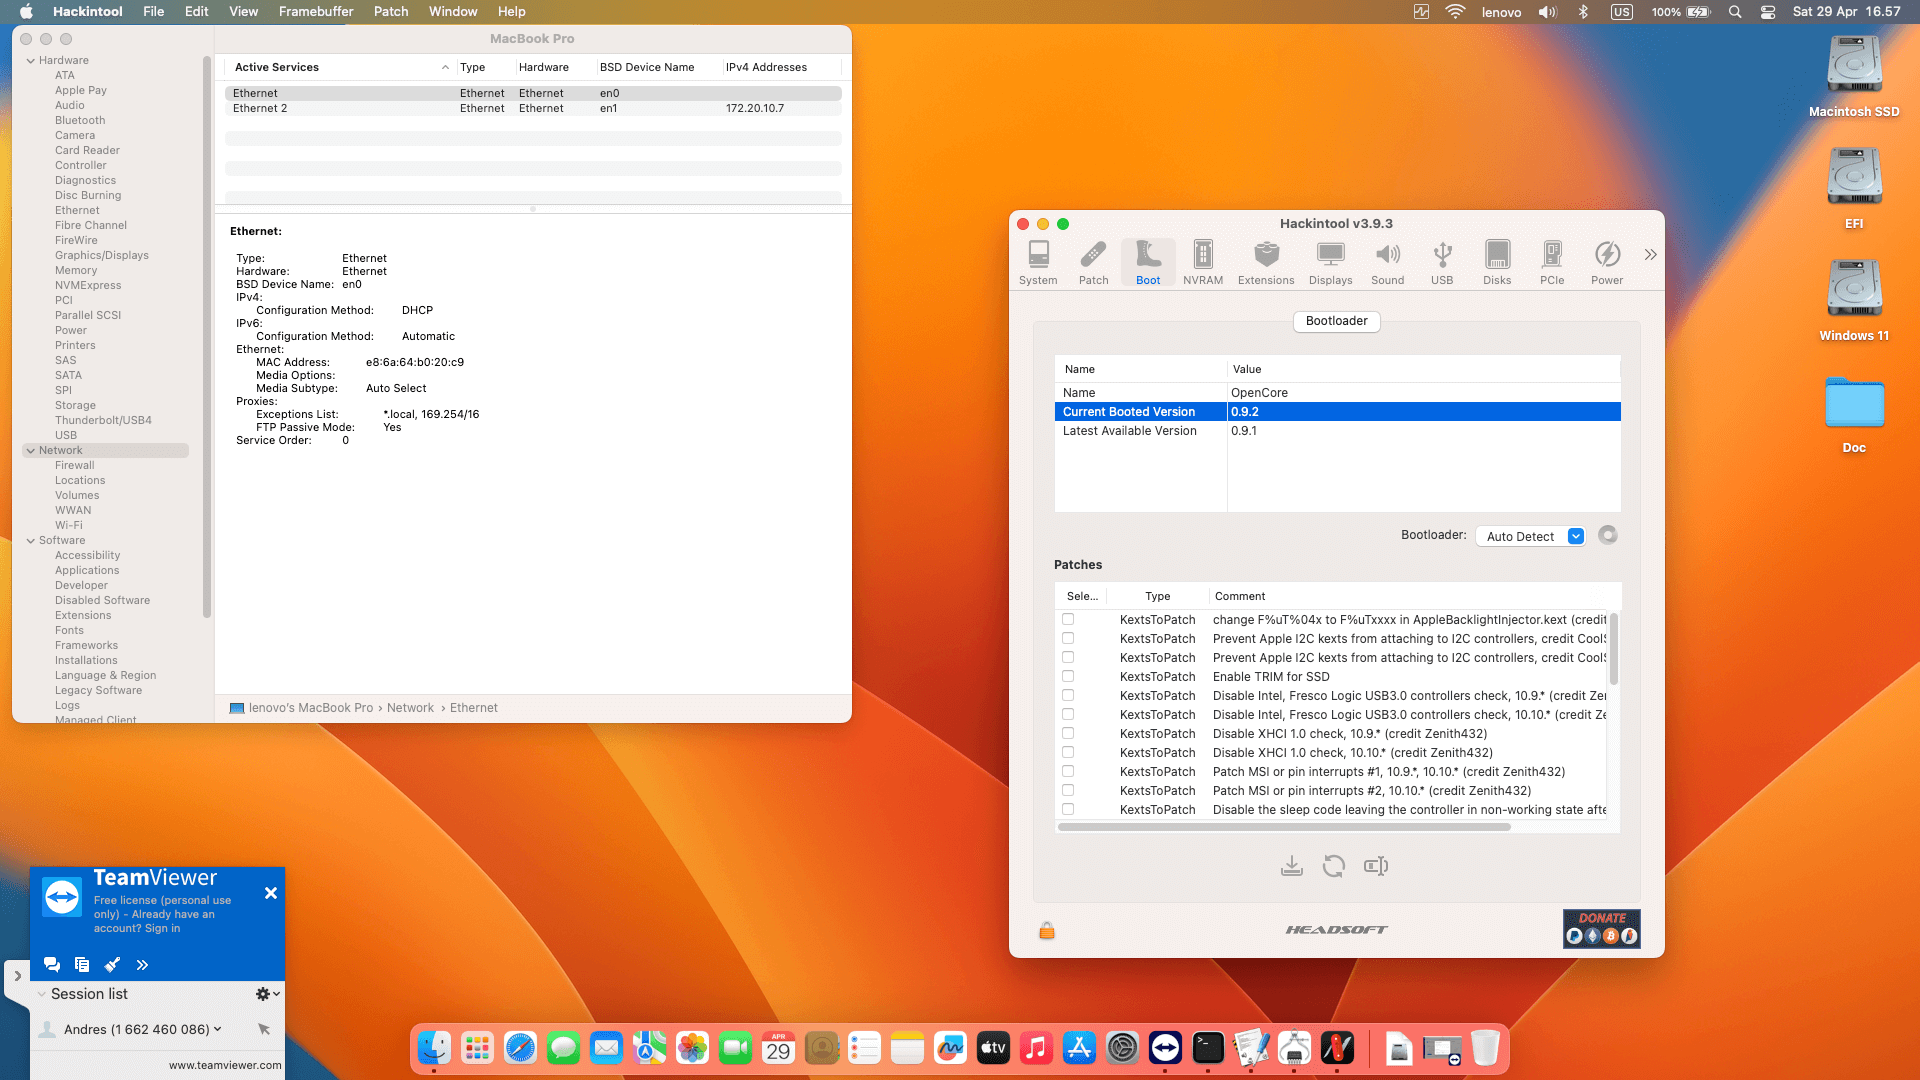The height and width of the screenshot is (1080, 1920).
Task: Check Fresco Logic USB3.0 10.10 patch
Action: [x=1068, y=715]
